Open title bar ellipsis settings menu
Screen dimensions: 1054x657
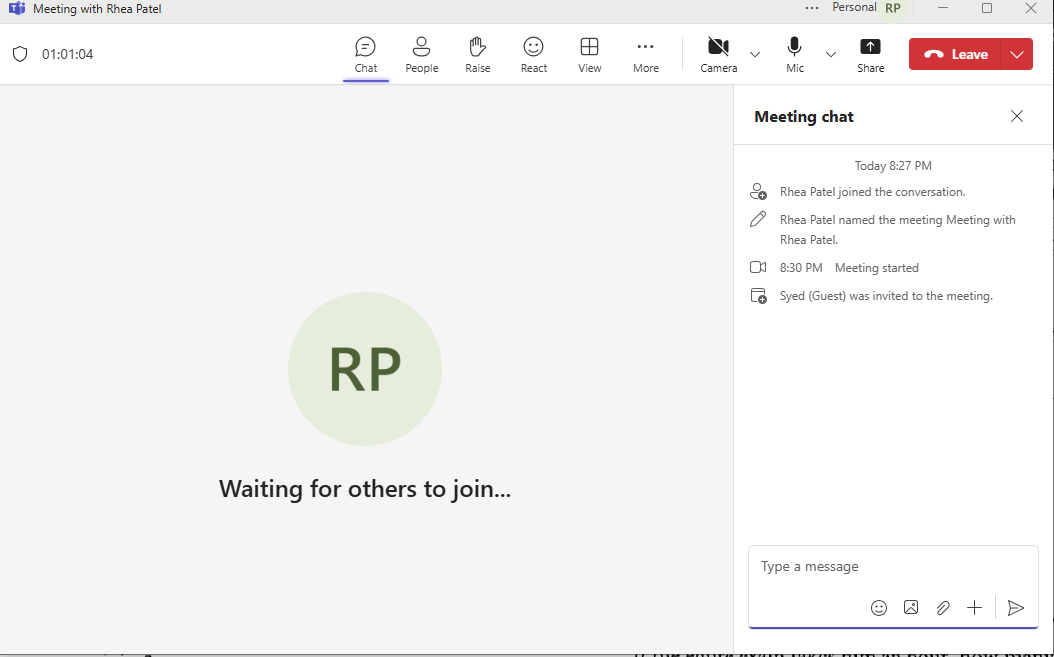point(811,8)
